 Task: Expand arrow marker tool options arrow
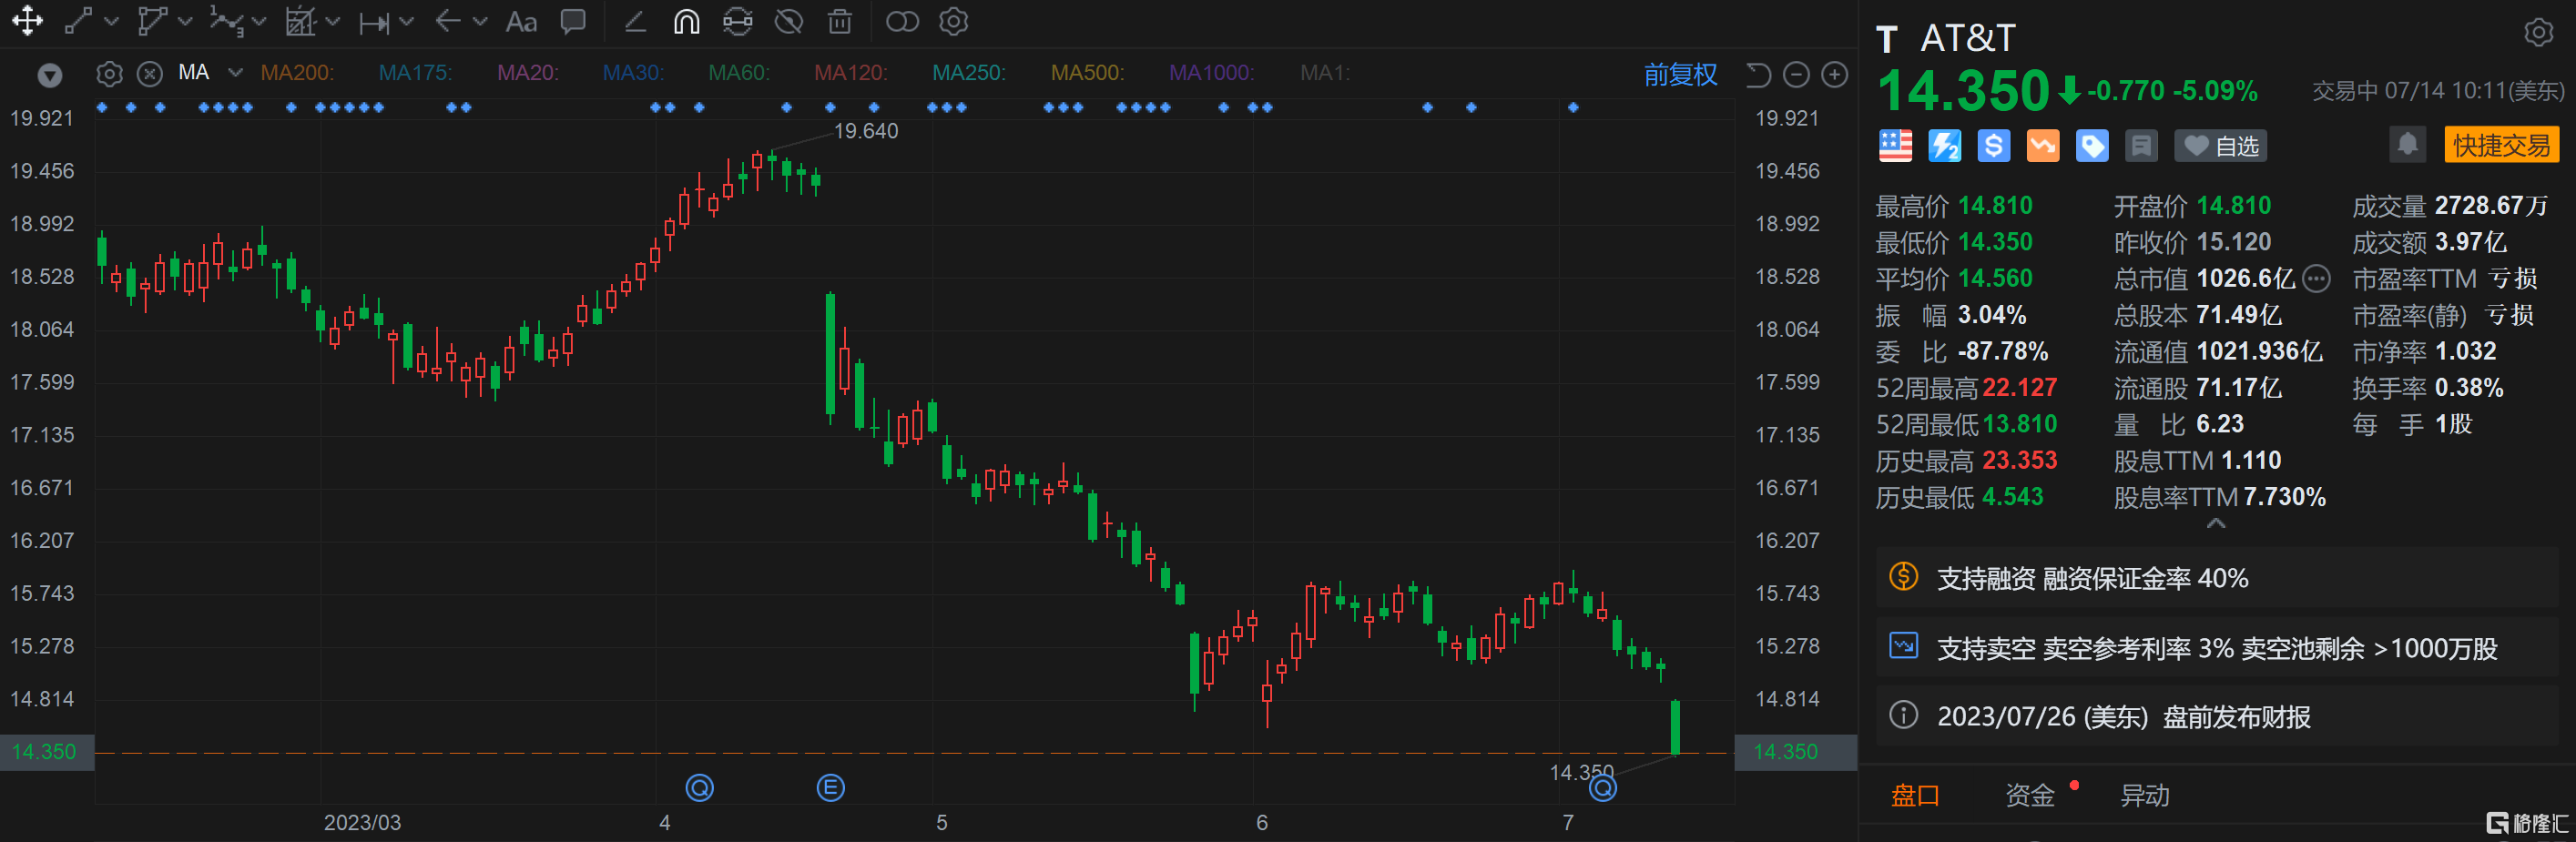coord(480,21)
